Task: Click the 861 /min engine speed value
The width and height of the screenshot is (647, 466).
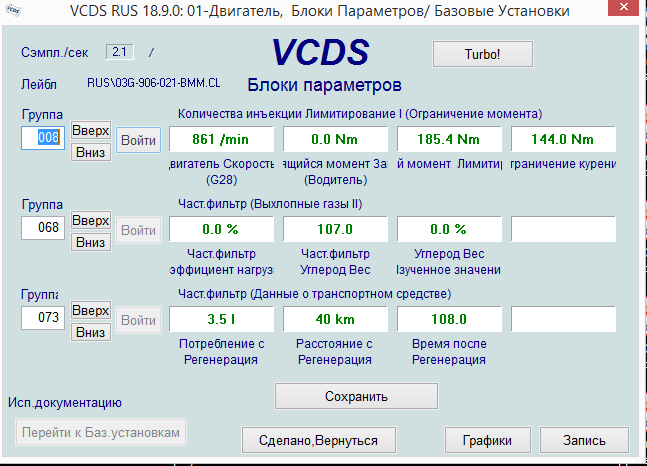Action: click(218, 139)
